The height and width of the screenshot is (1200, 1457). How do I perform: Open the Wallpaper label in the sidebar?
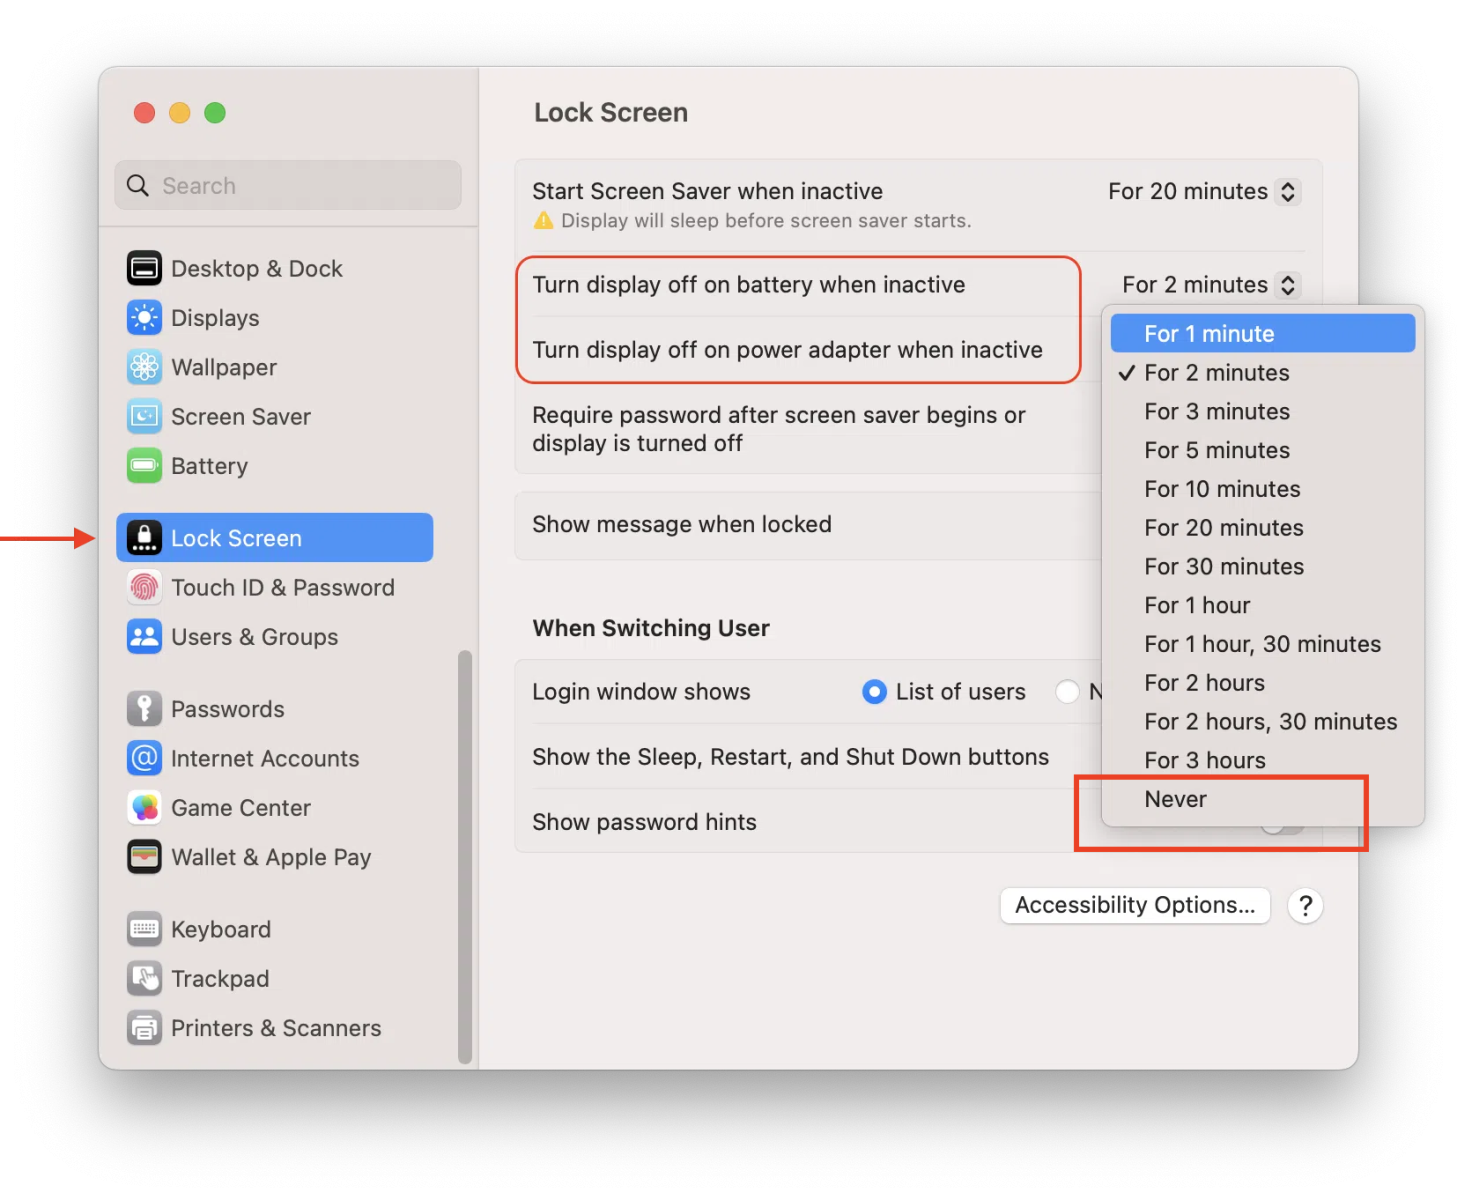pyautogui.click(x=224, y=367)
